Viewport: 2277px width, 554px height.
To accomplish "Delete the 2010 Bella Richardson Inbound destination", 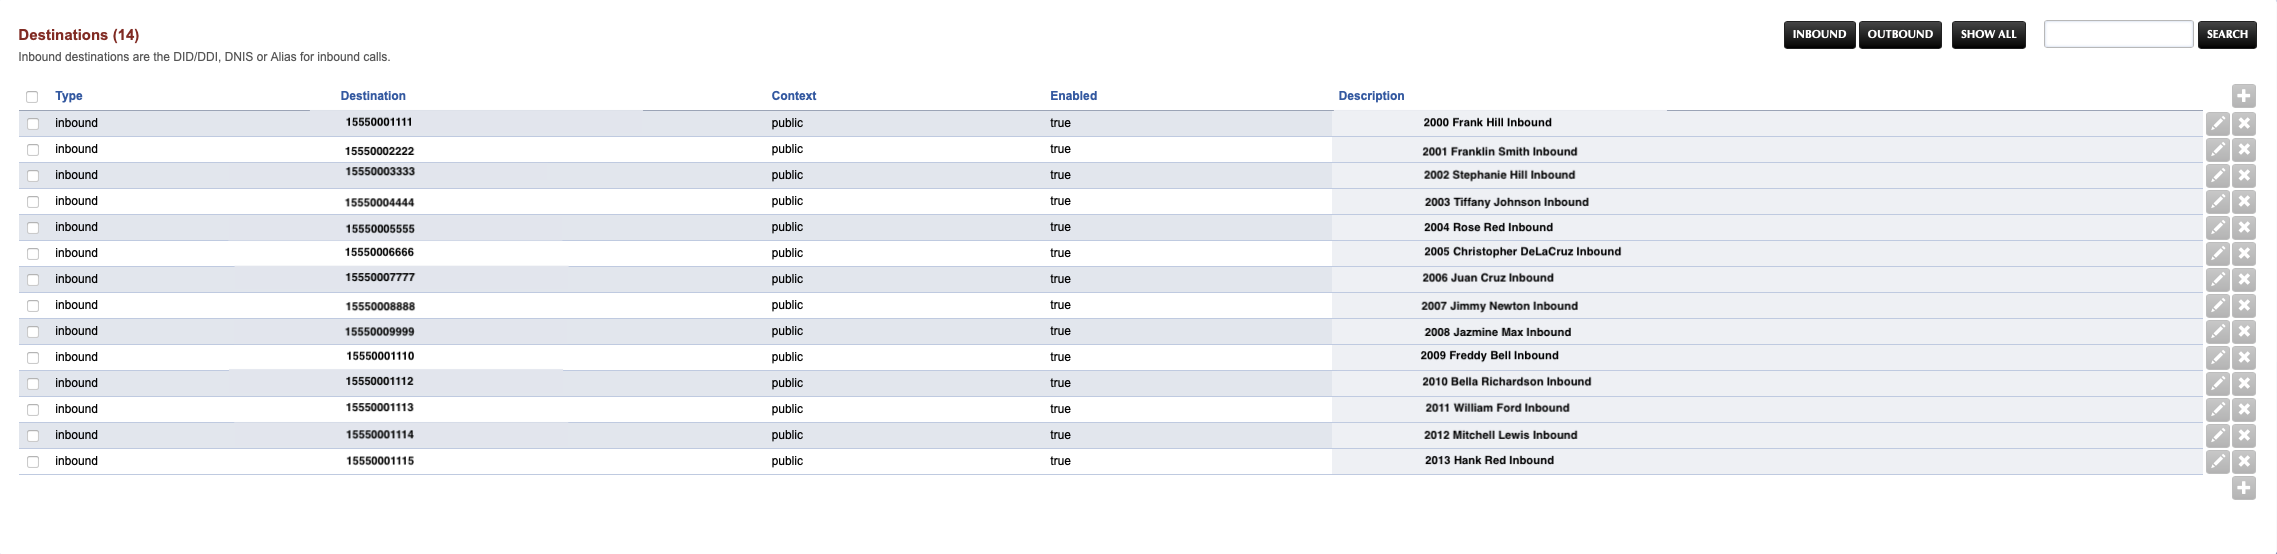I will (2244, 383).
